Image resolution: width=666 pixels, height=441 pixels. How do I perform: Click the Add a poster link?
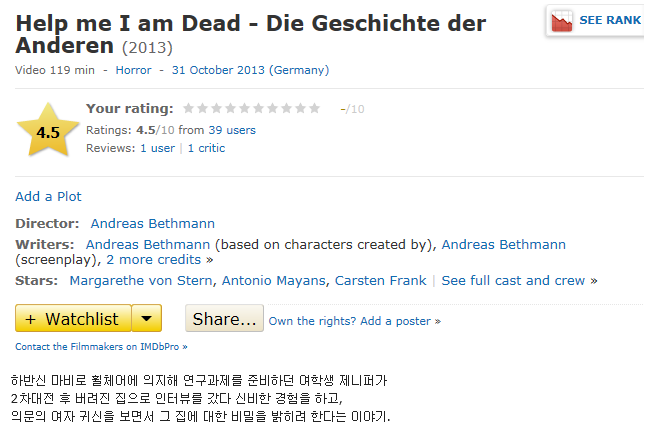(x=396, y=321)
